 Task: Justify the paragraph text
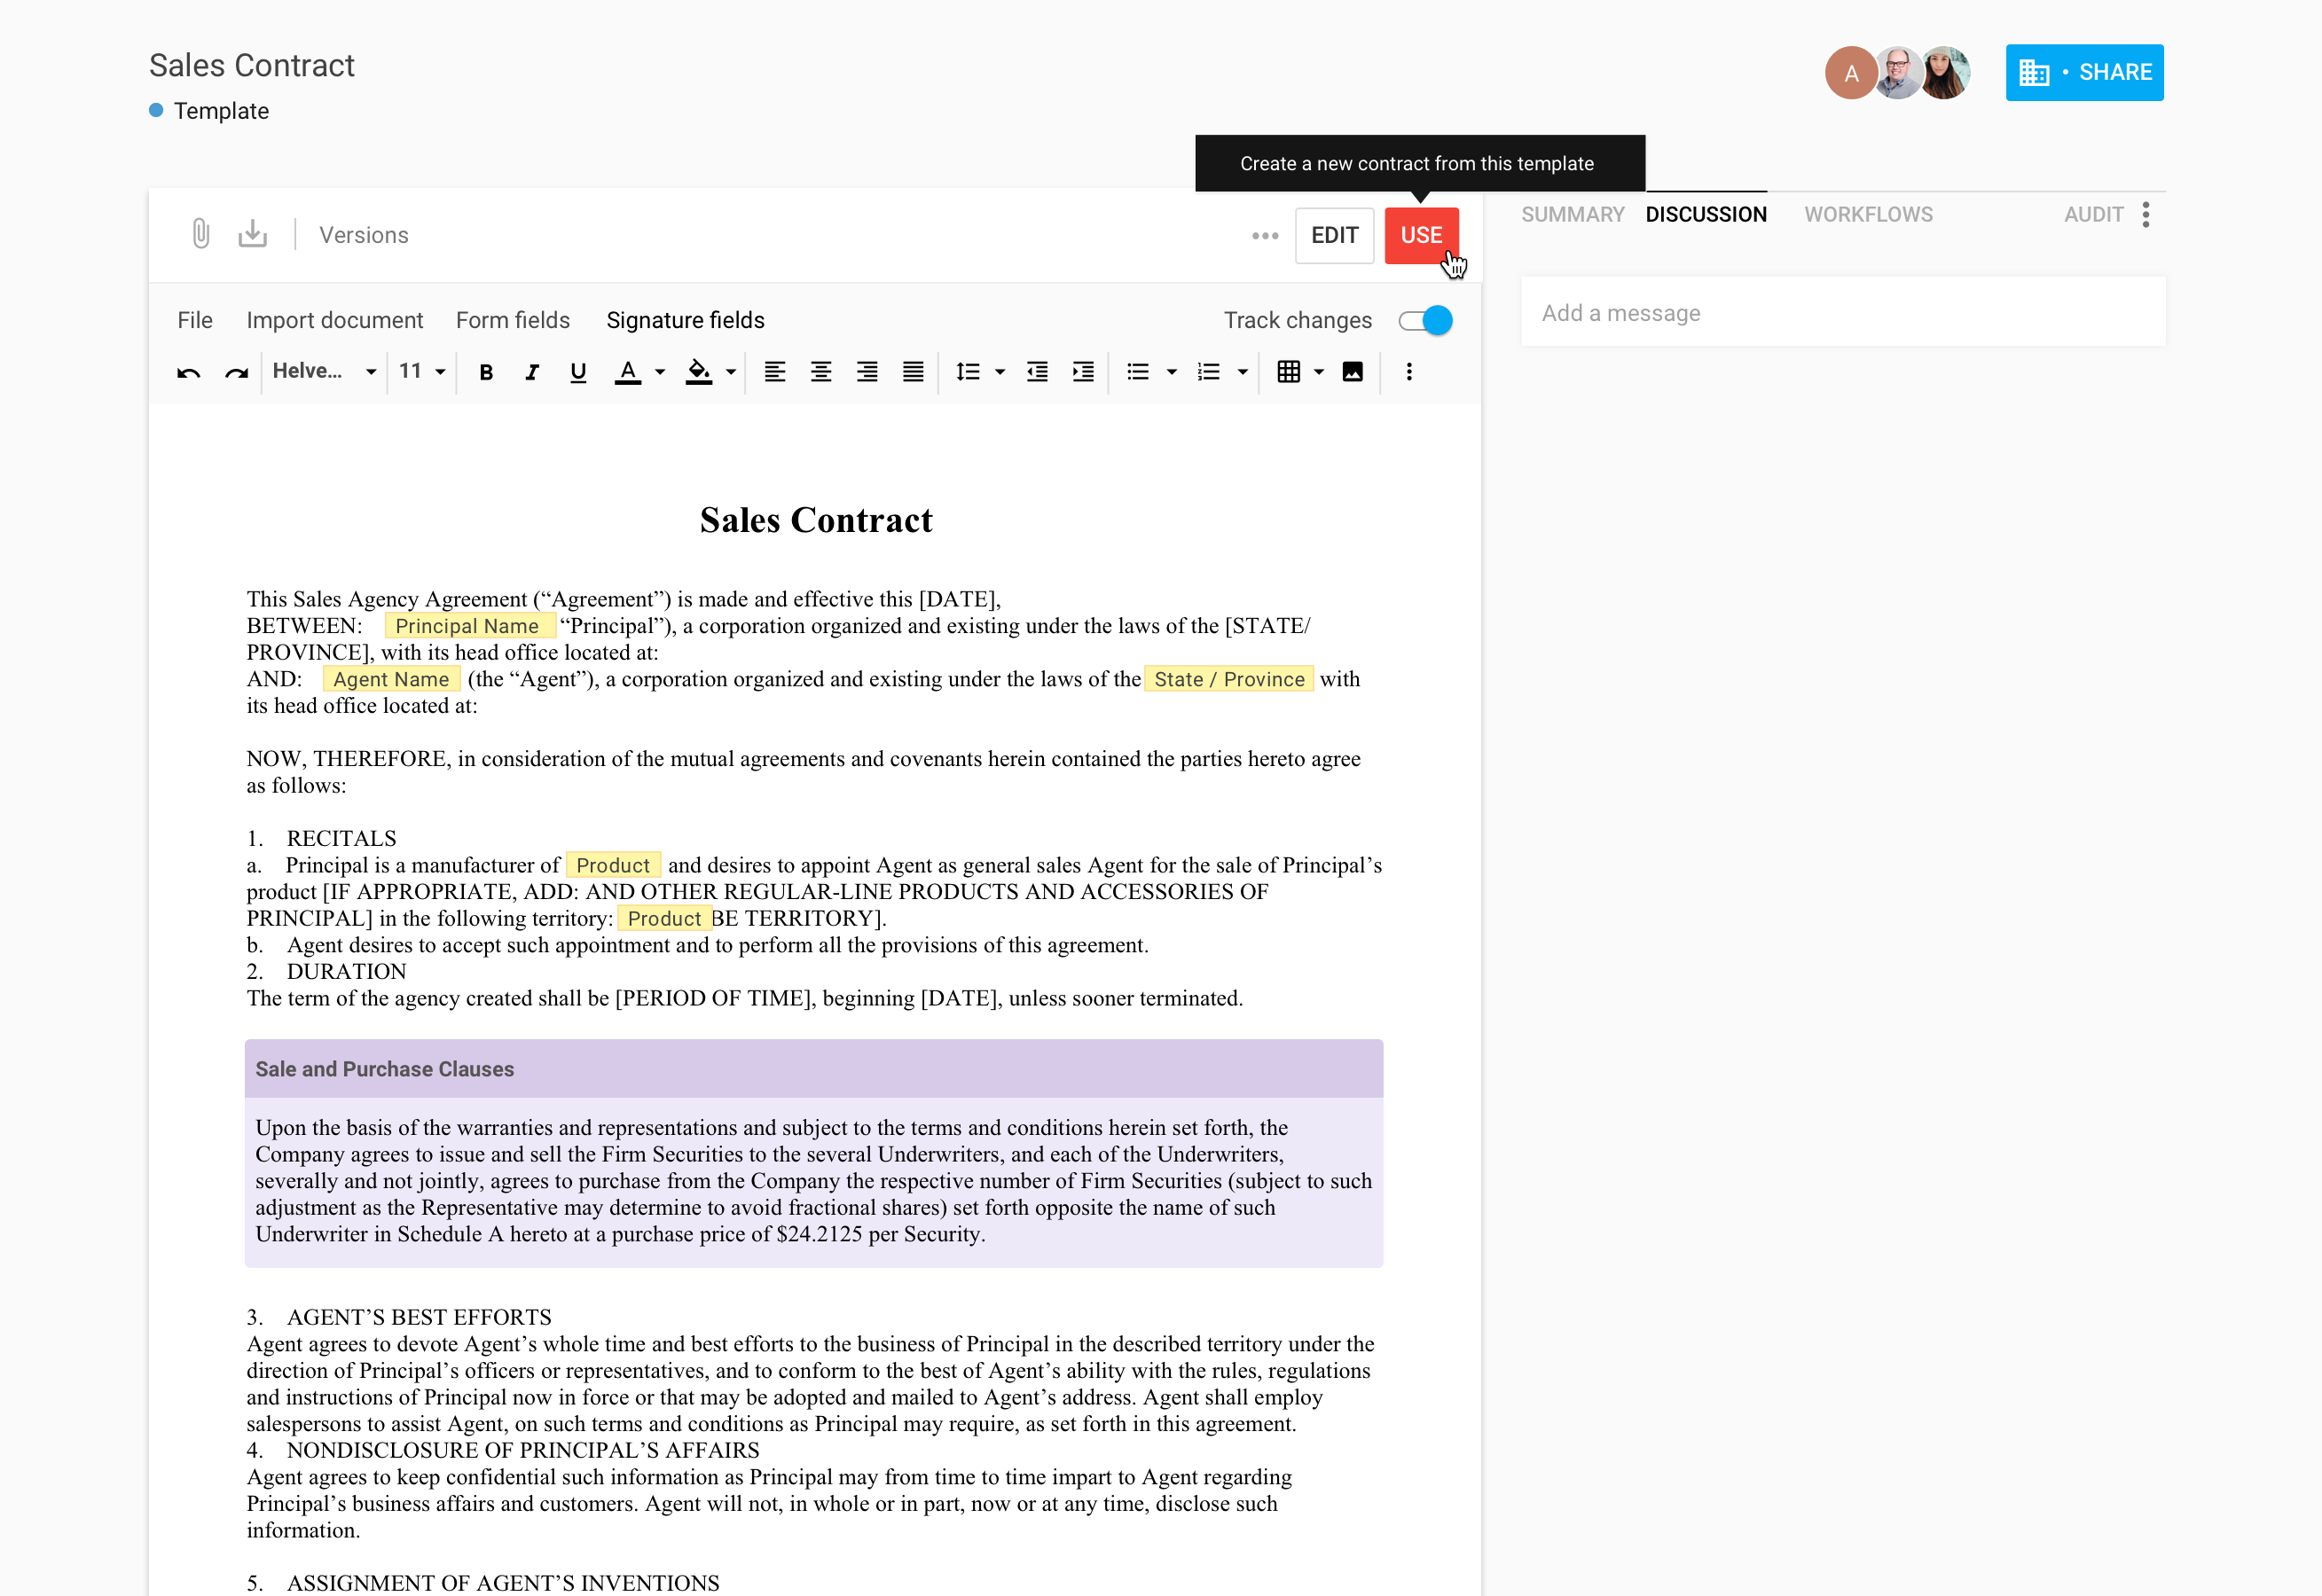point(912,372)
